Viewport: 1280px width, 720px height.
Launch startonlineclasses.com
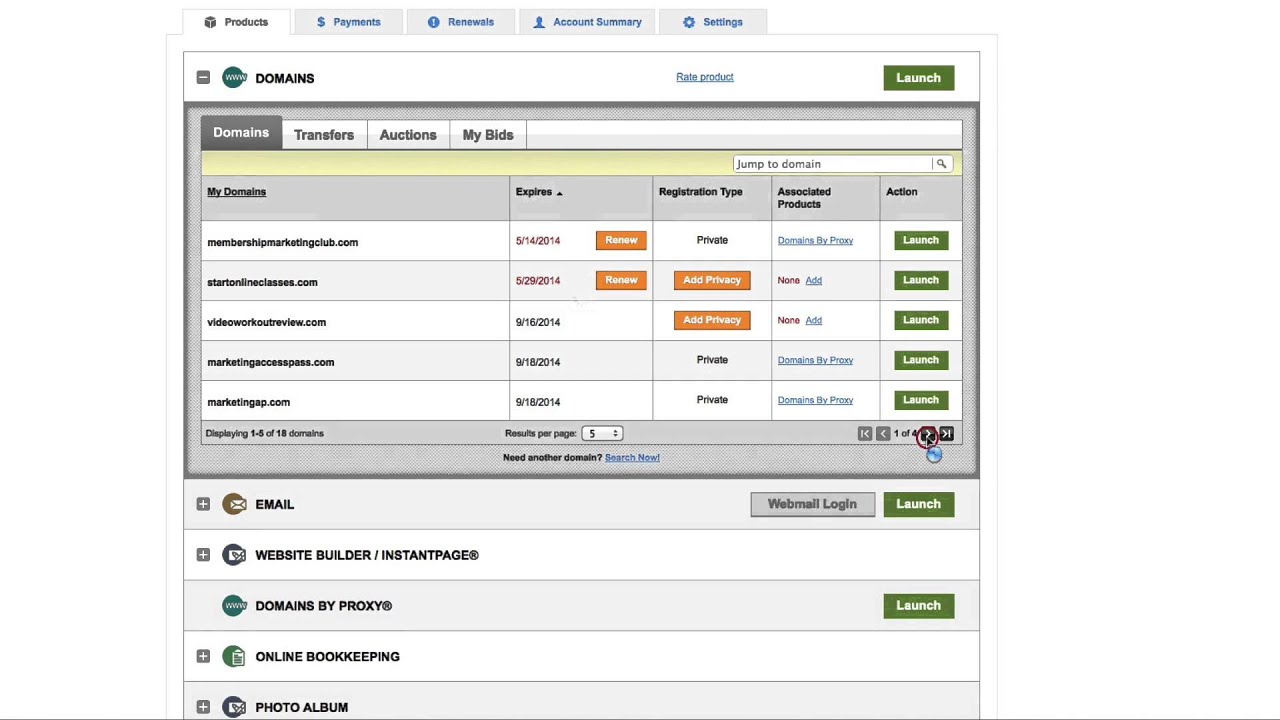pos(921,280)
